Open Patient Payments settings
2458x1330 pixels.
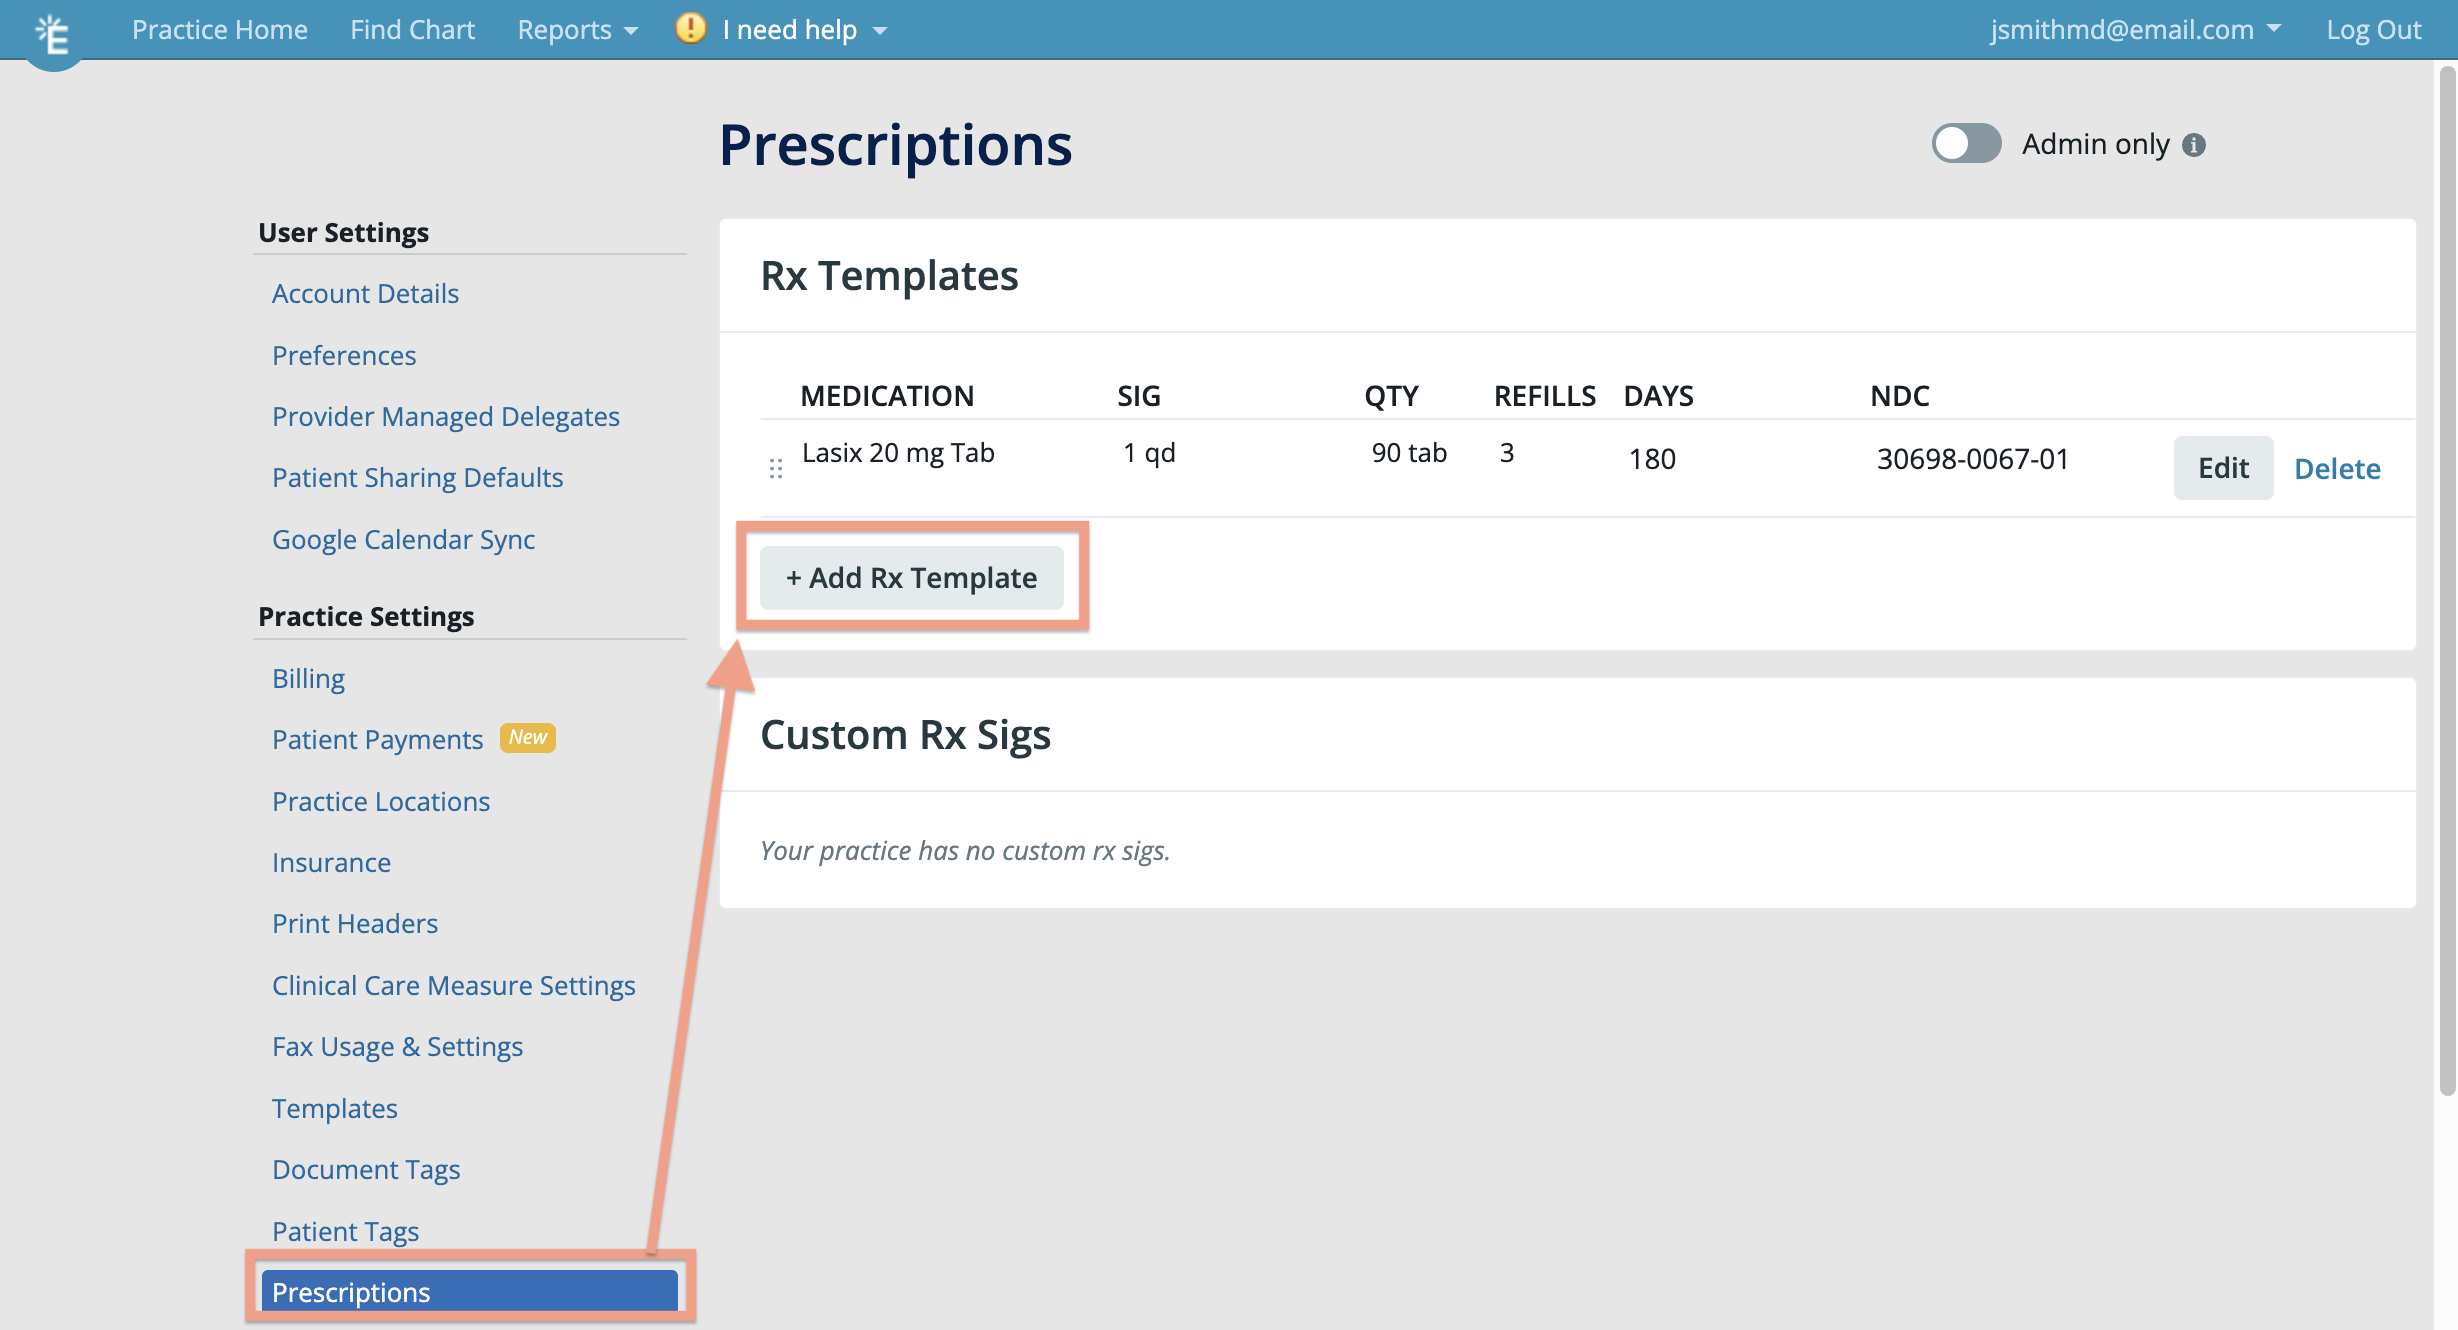tap(377, 739)
